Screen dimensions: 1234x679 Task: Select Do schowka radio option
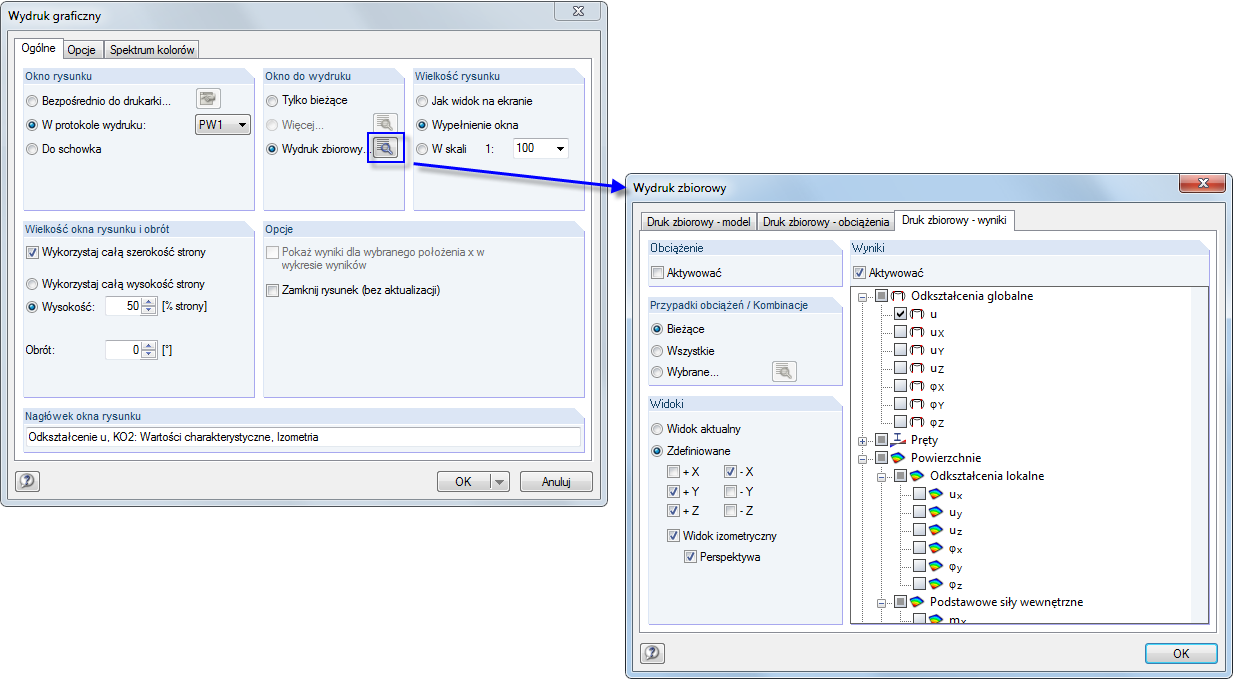33,149
